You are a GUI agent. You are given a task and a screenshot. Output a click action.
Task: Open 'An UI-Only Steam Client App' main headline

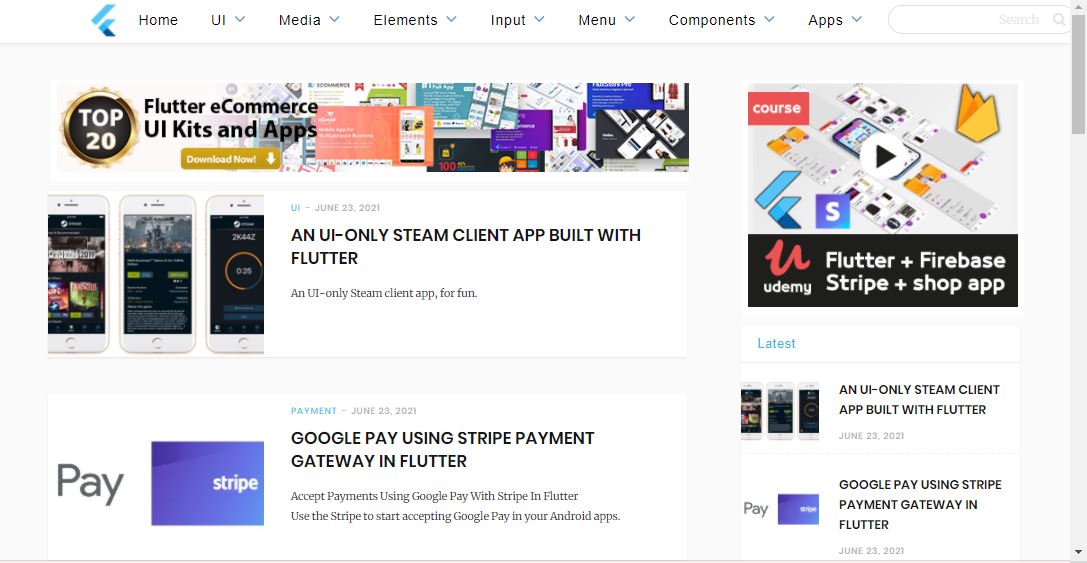coord(466,246)
